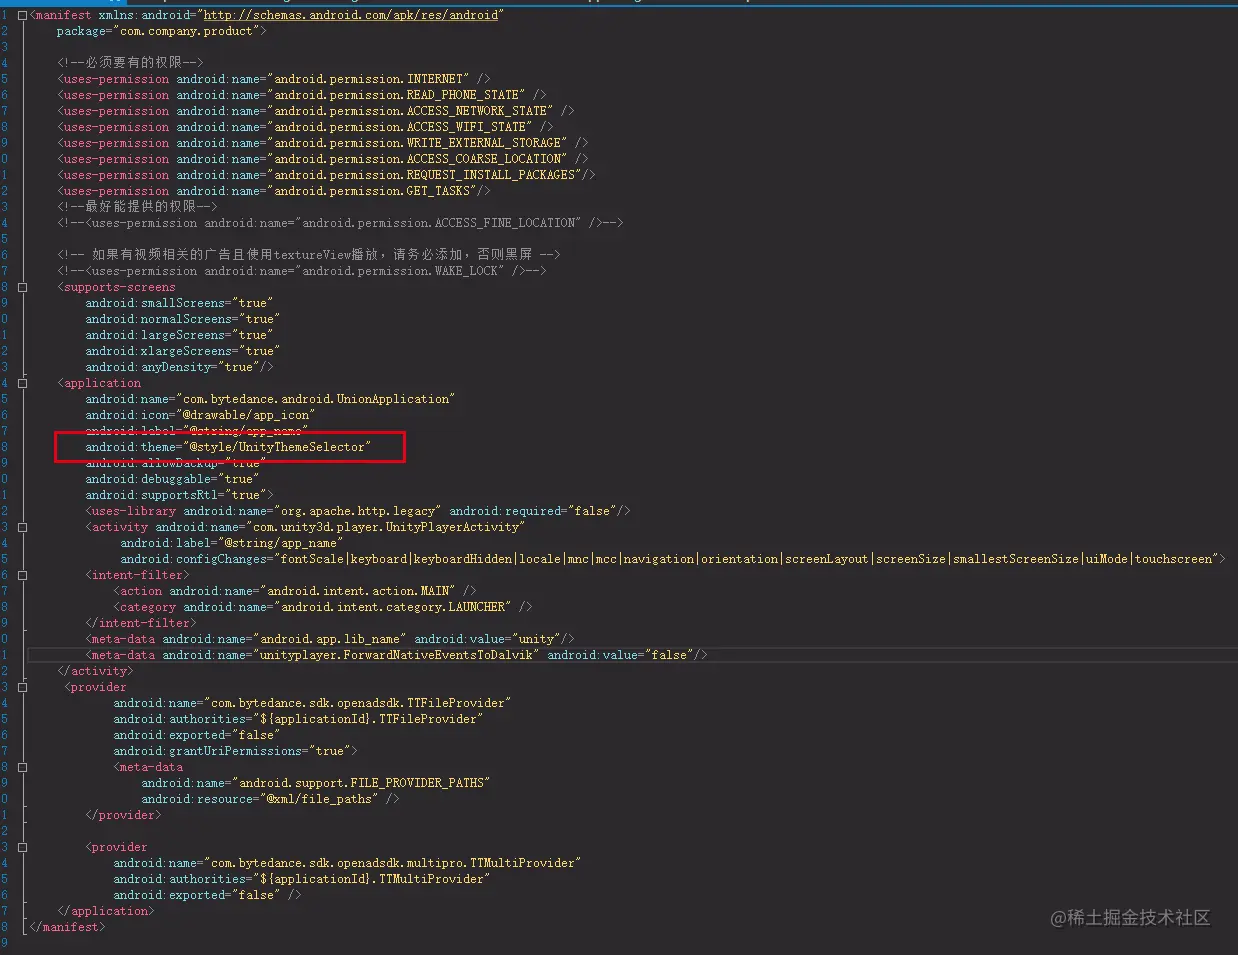1238x955 pixels.
Task: Click the android:xlargeScreens attribute
Action: 182,351
